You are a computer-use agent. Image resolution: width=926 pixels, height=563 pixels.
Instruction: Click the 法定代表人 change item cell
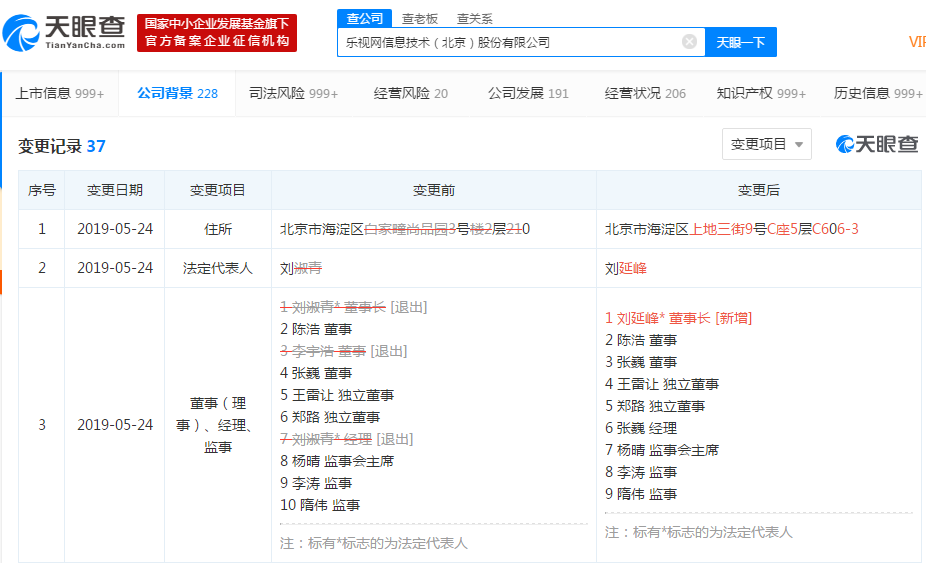click(217, 268)
